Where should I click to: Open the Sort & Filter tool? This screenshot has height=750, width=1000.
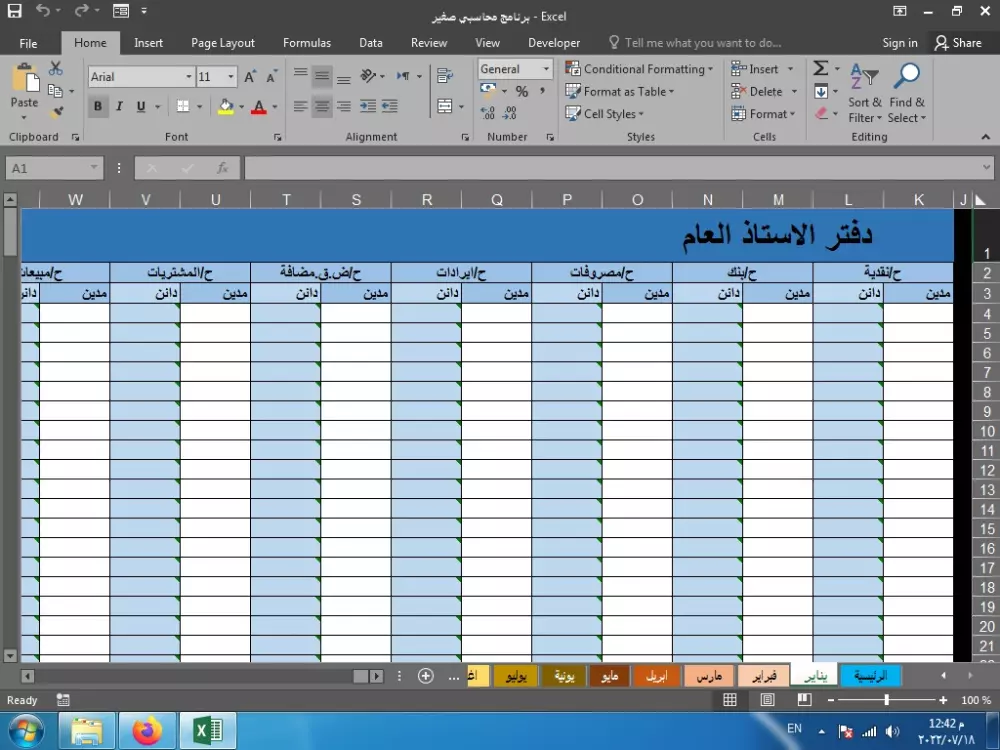[864, 95]
